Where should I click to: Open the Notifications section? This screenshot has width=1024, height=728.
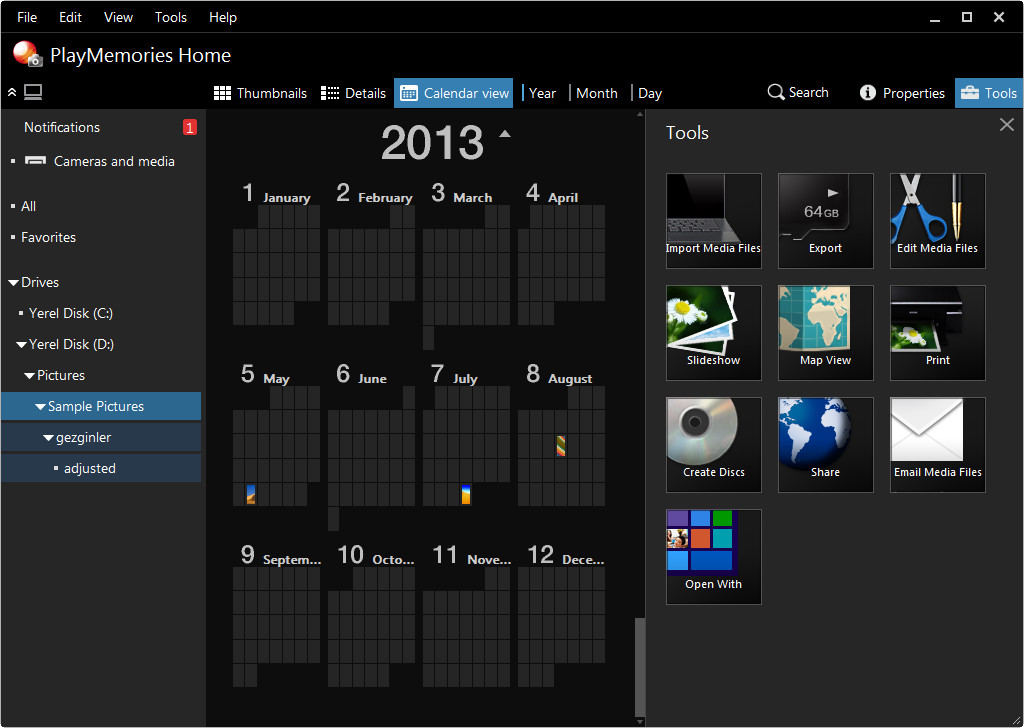(62, 127)
